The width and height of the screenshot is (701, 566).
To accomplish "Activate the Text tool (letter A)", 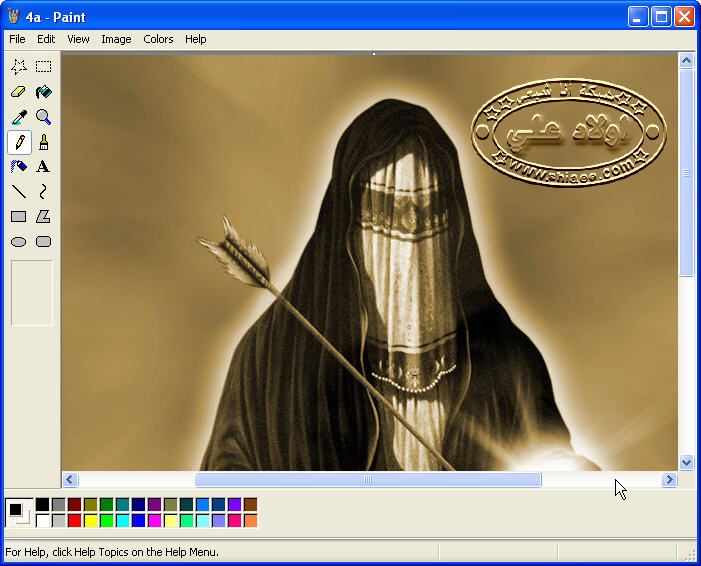I will [43, 167].
